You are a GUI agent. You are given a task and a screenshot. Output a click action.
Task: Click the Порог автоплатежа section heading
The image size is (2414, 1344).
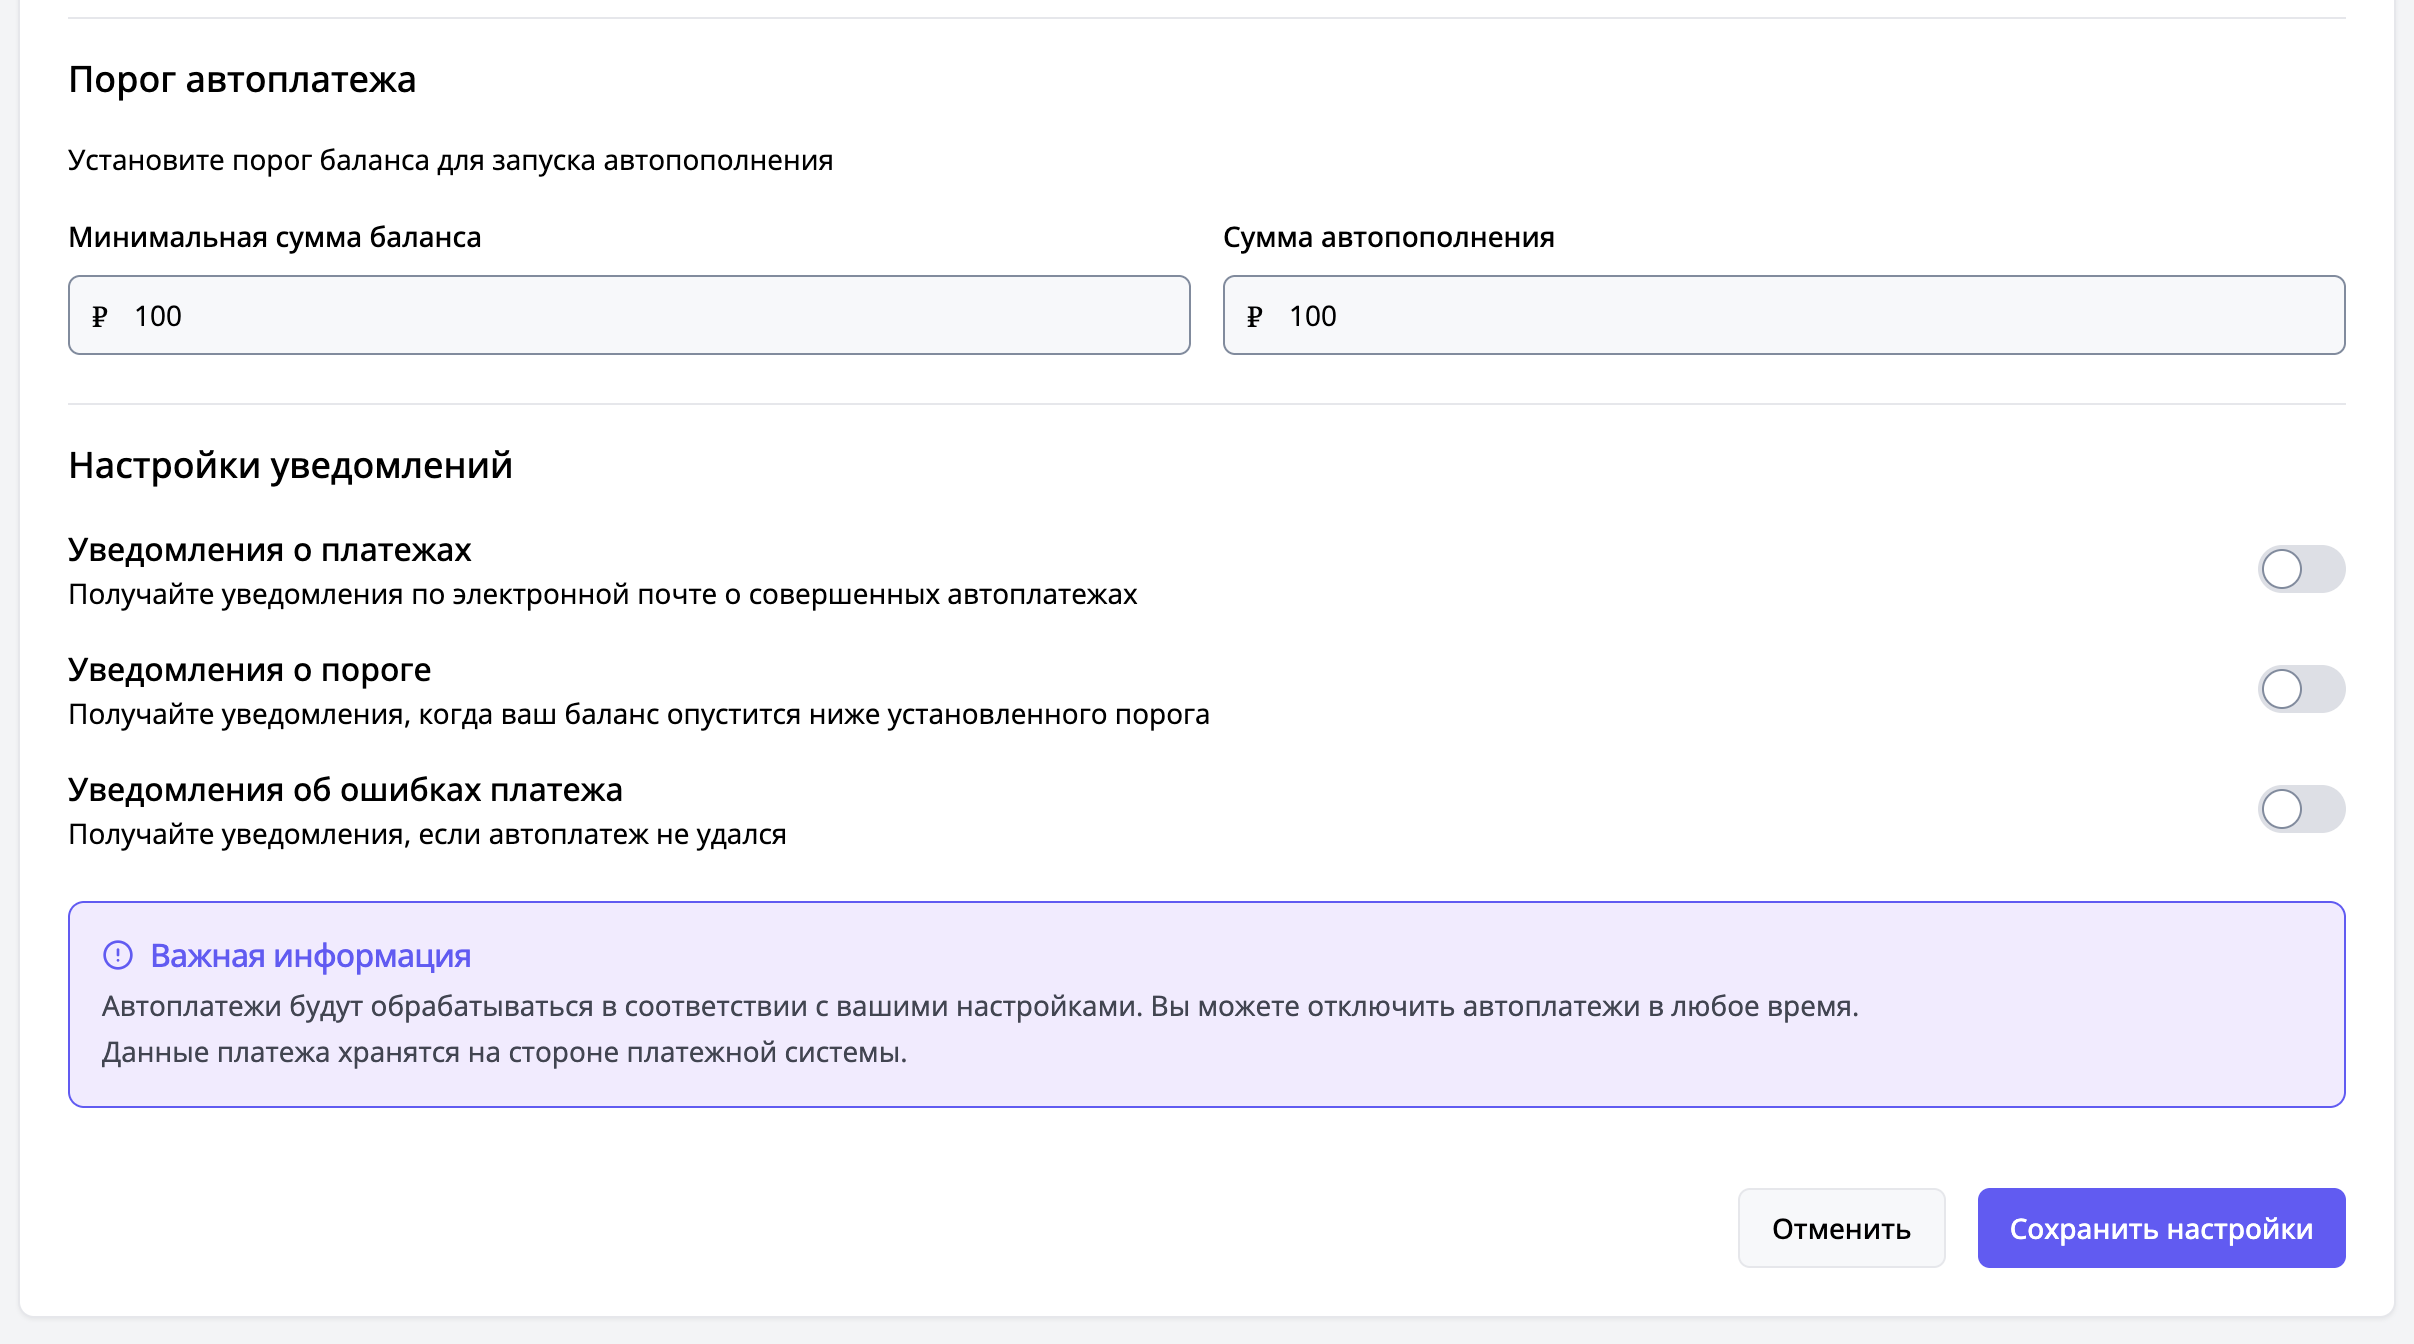point(242,79)
